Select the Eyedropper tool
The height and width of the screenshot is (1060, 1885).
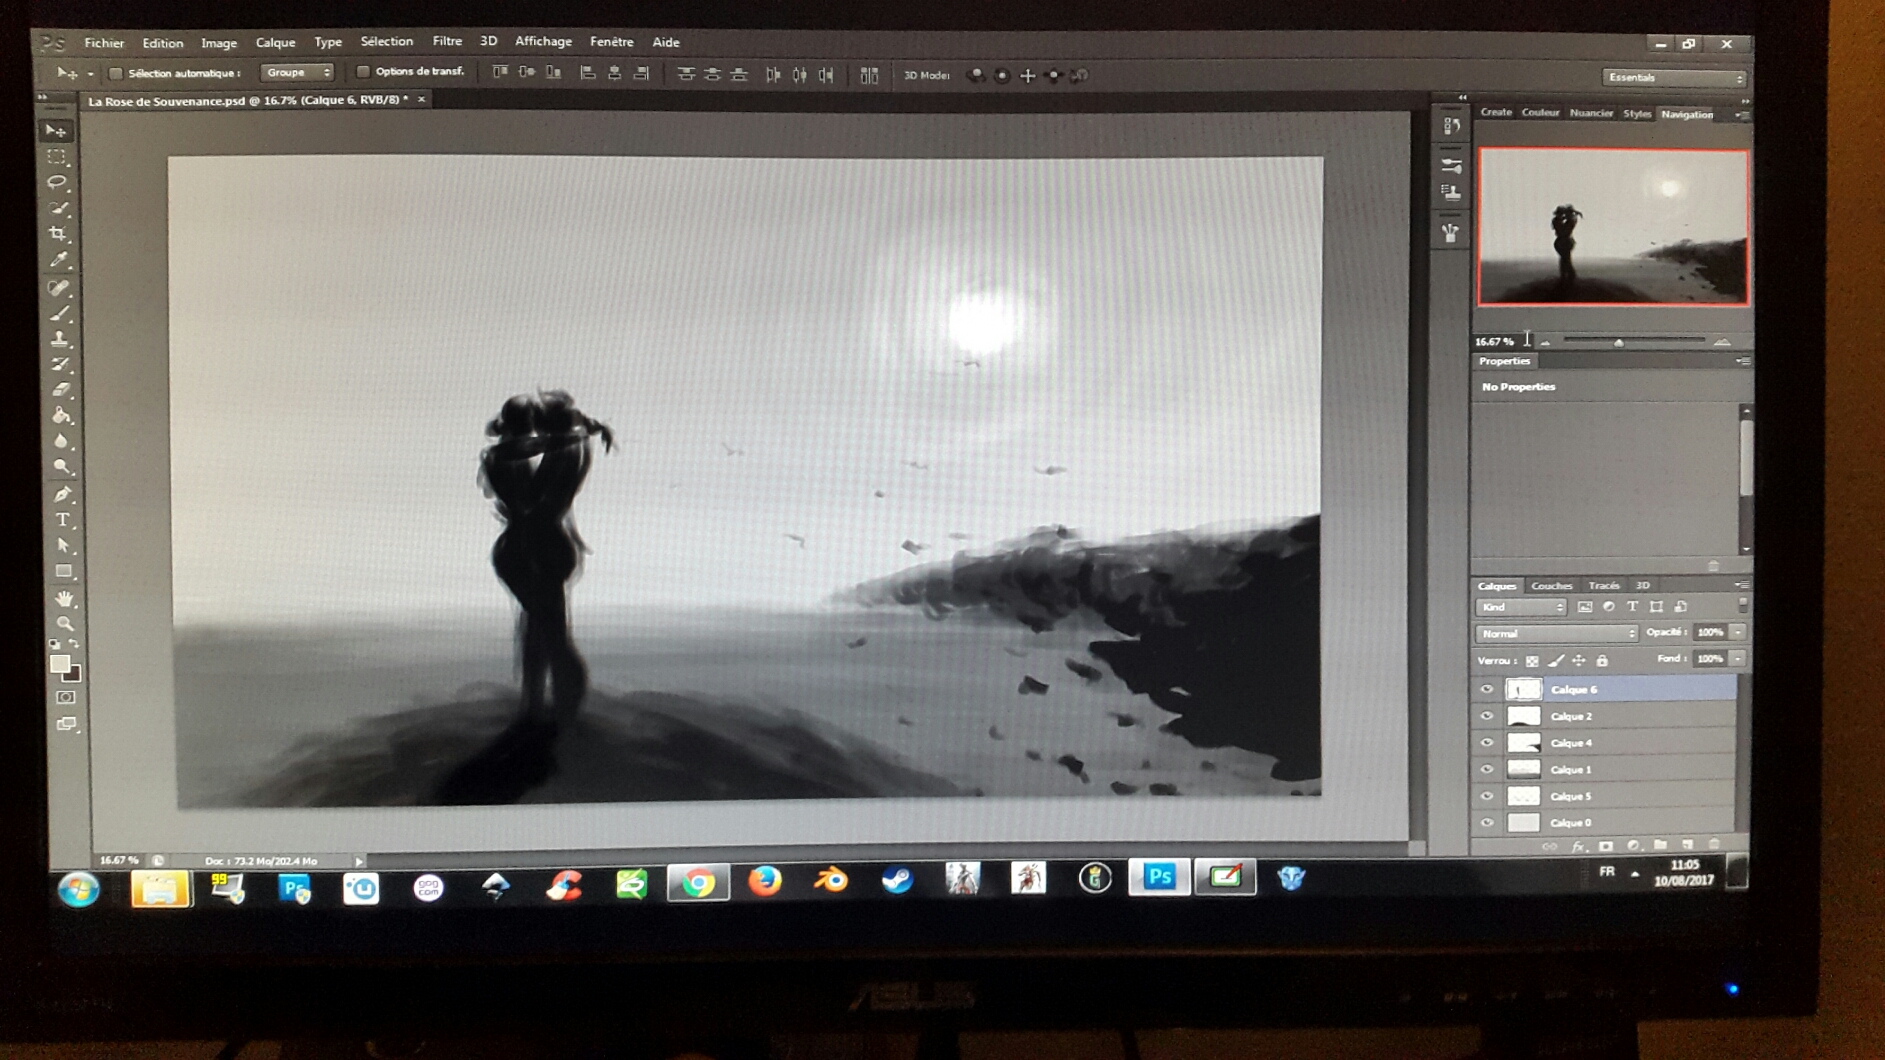(x=59, y=260)
